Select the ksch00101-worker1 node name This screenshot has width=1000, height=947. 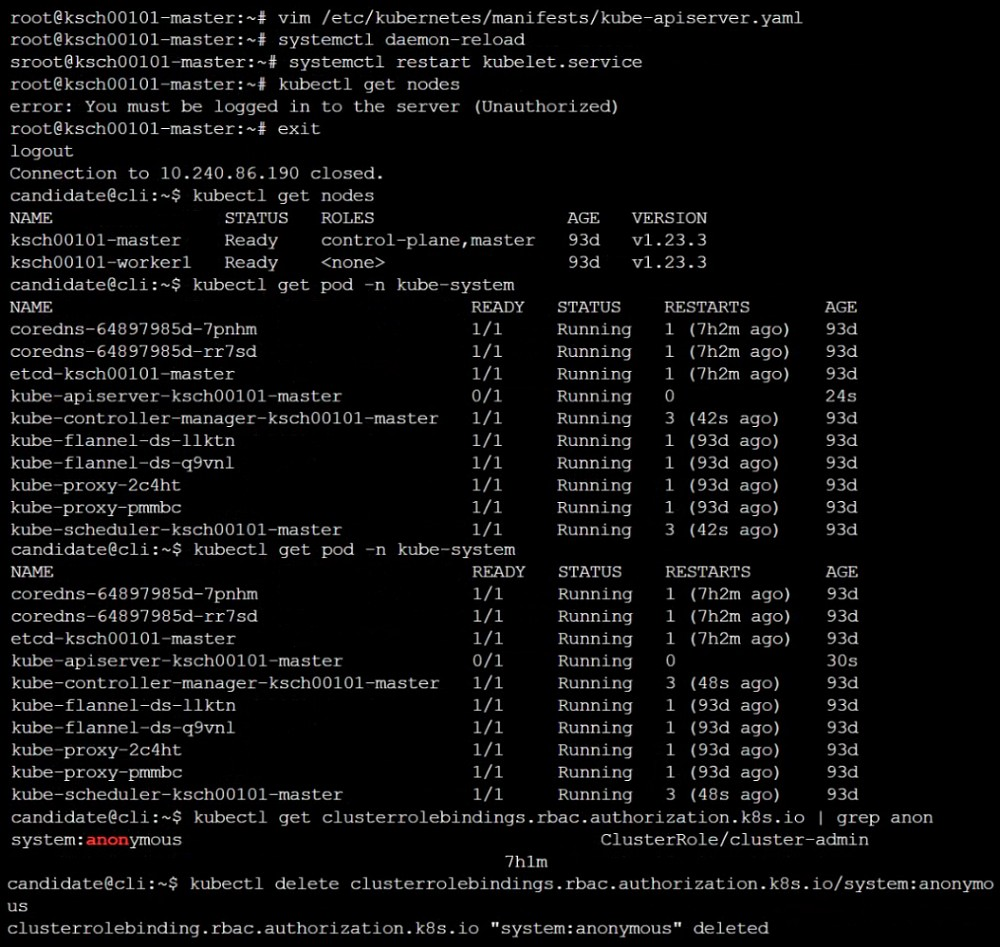coord(100,262)
